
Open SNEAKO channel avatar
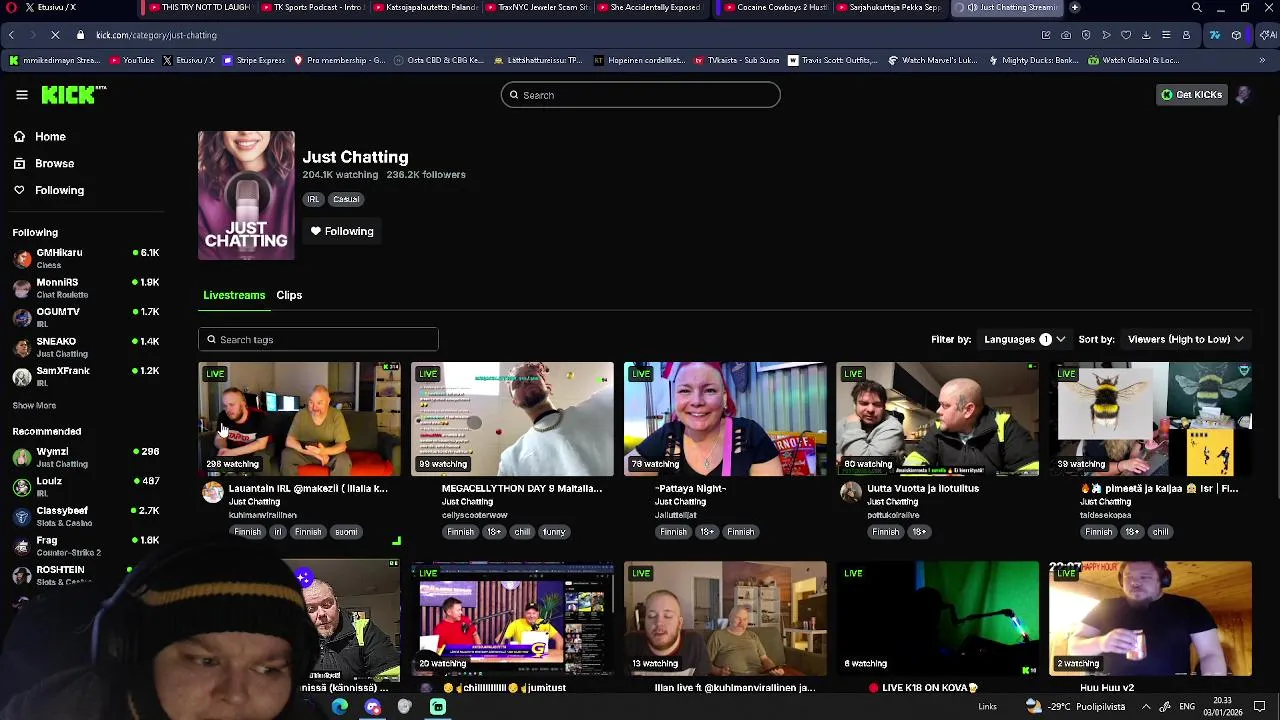22,347
